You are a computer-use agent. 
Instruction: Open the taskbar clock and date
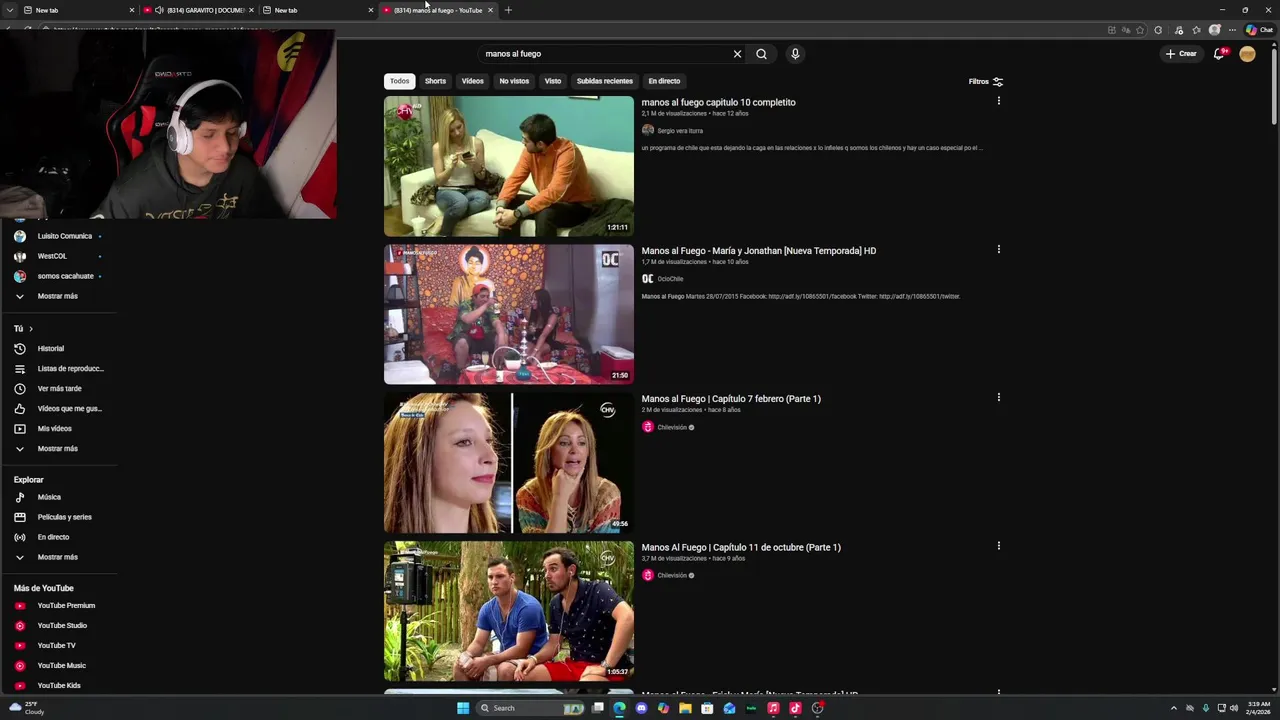pos(1258,708)
